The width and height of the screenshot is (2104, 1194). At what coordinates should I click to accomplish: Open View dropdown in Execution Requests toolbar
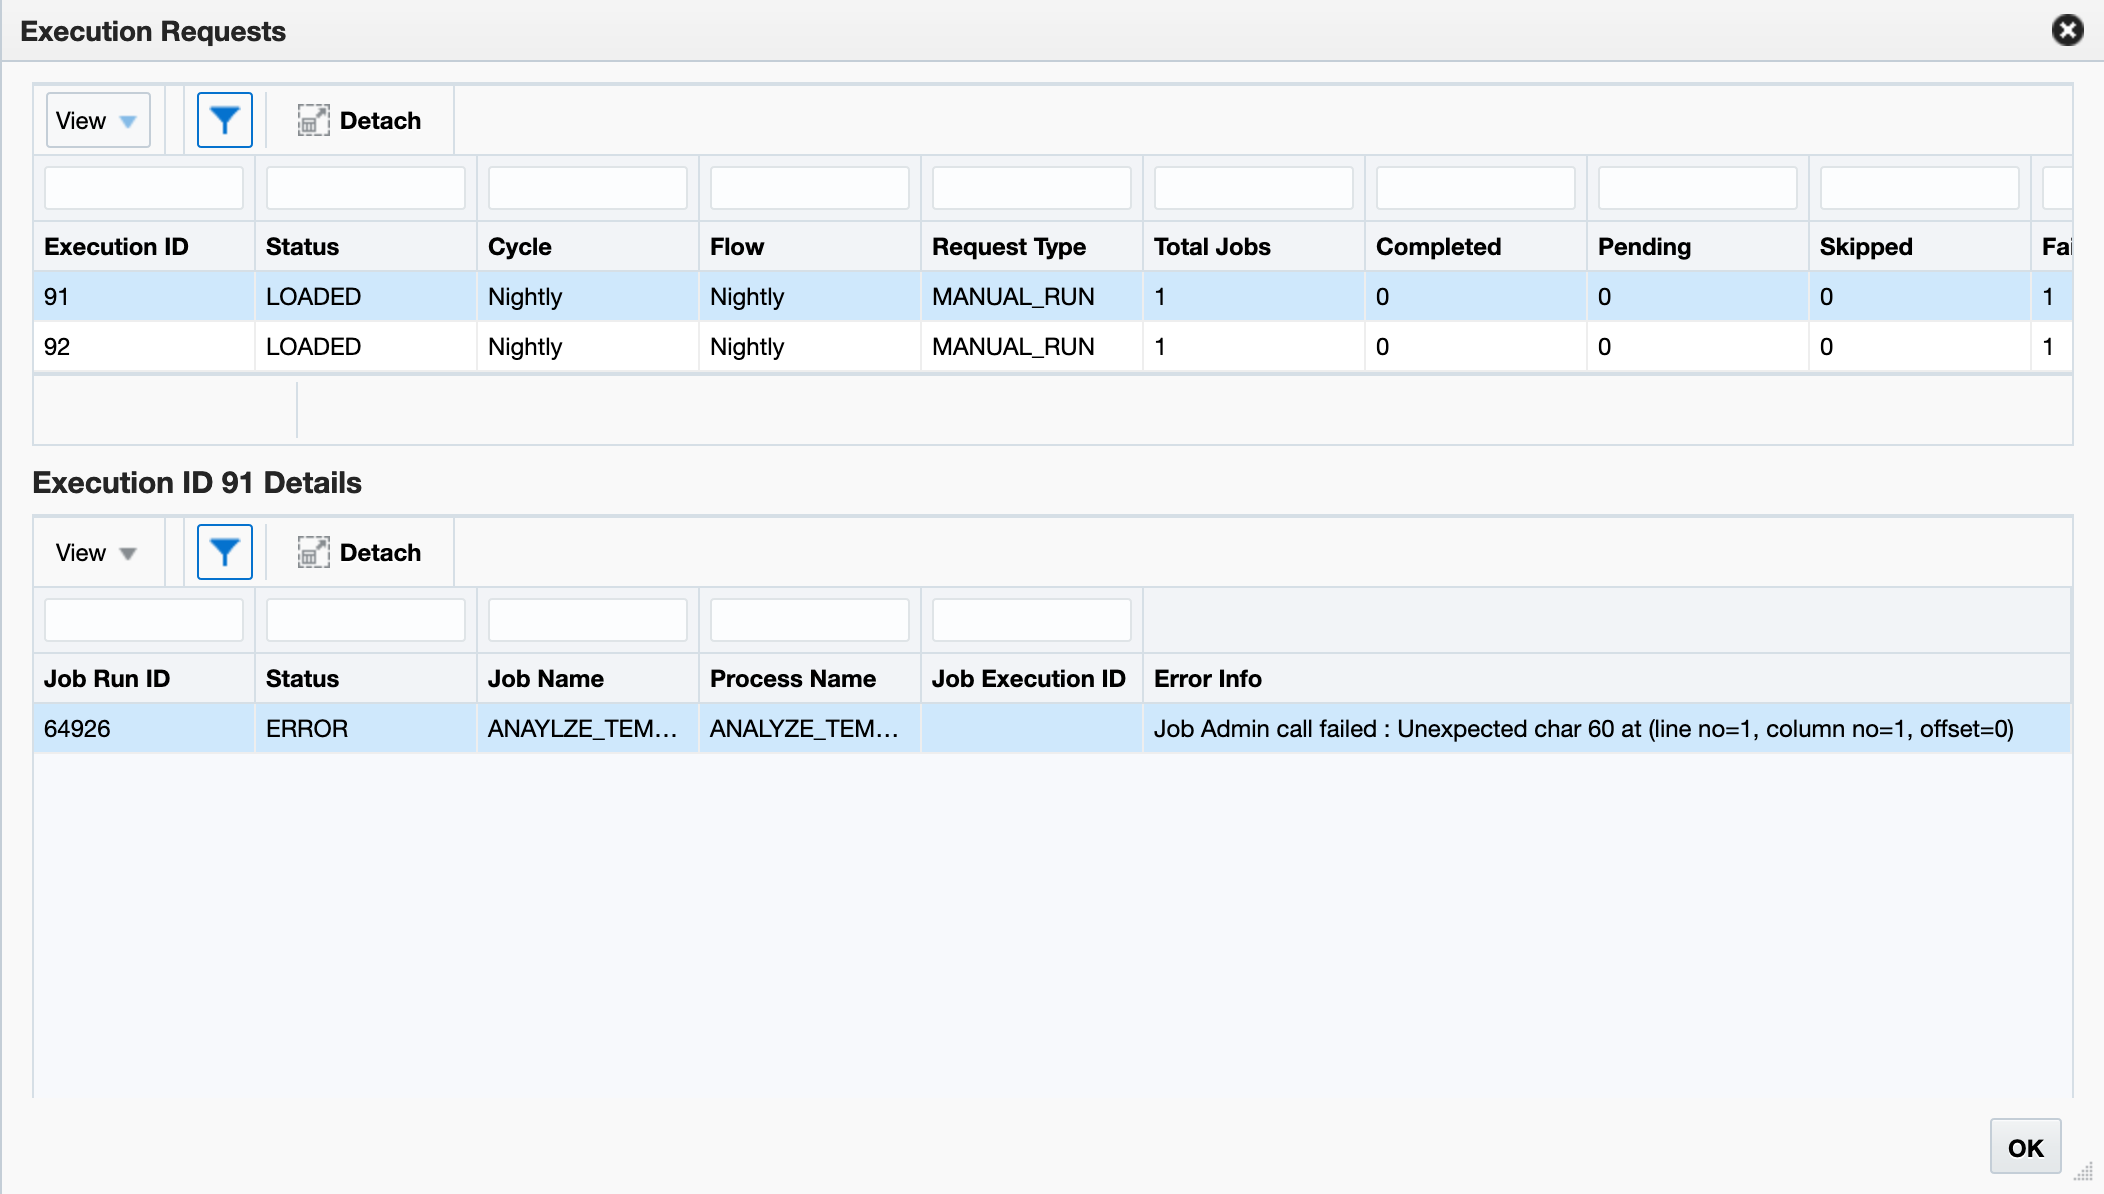(x=97, y=121)
